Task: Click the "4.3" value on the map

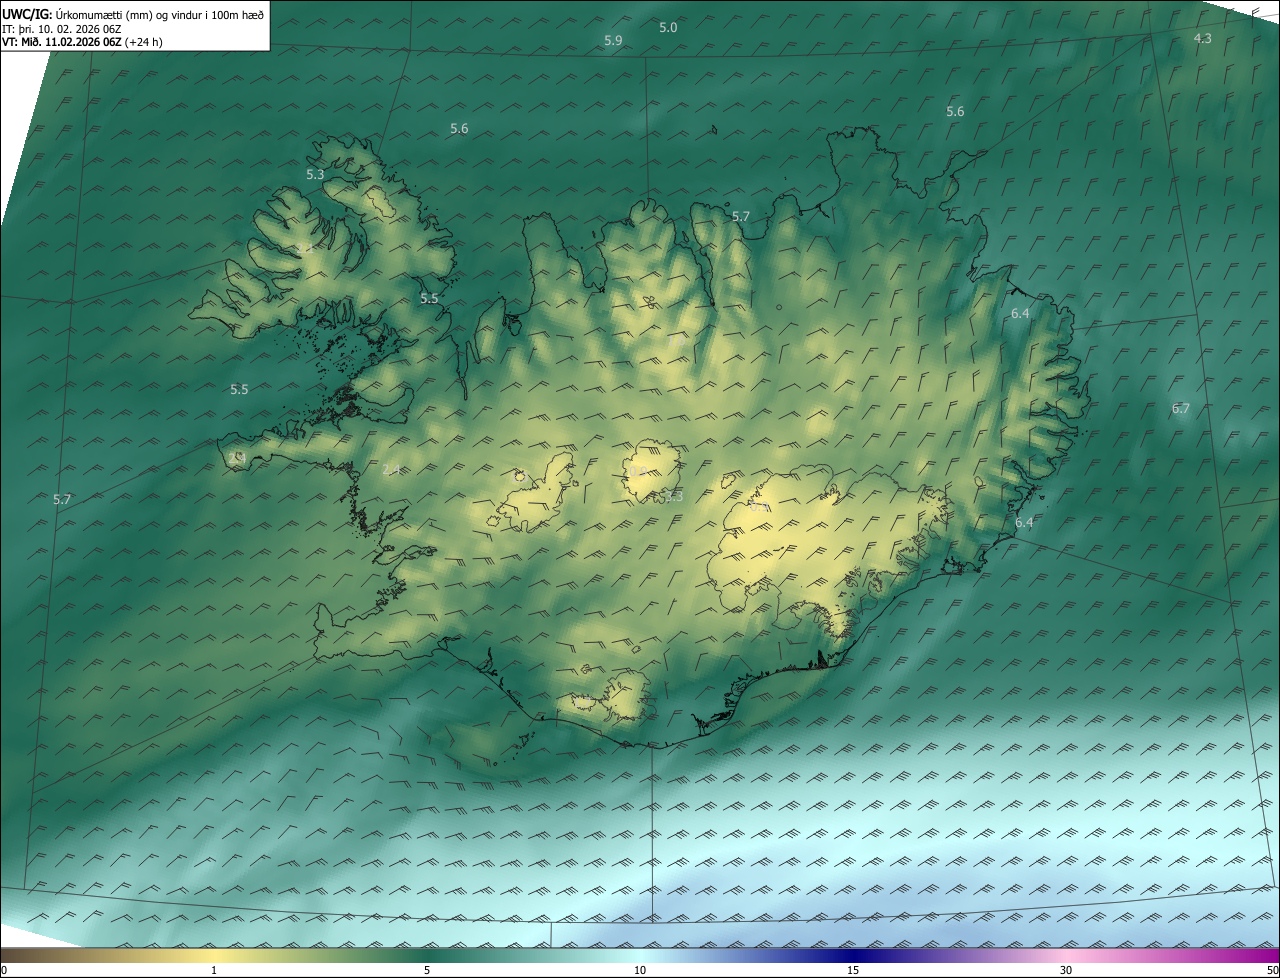Action: coord(1203,39)
